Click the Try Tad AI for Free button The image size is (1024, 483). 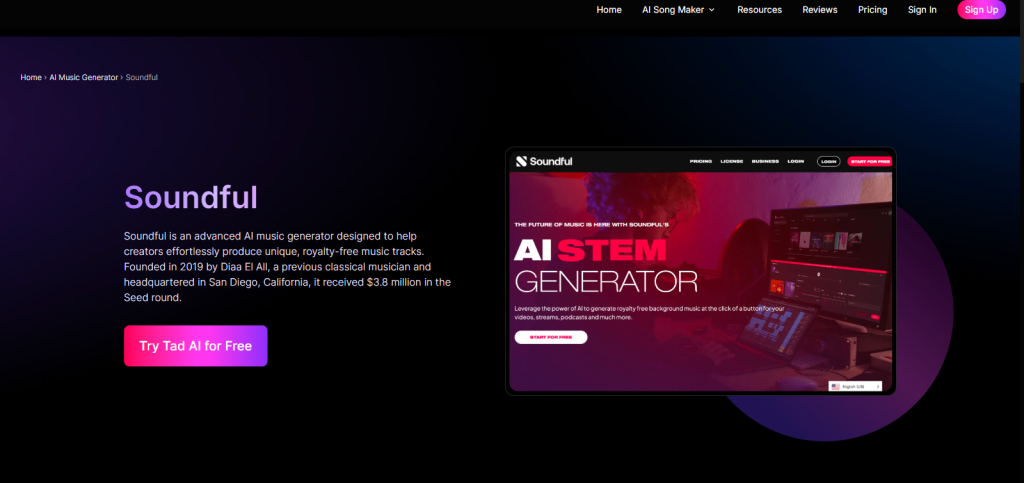pos(195,346)
